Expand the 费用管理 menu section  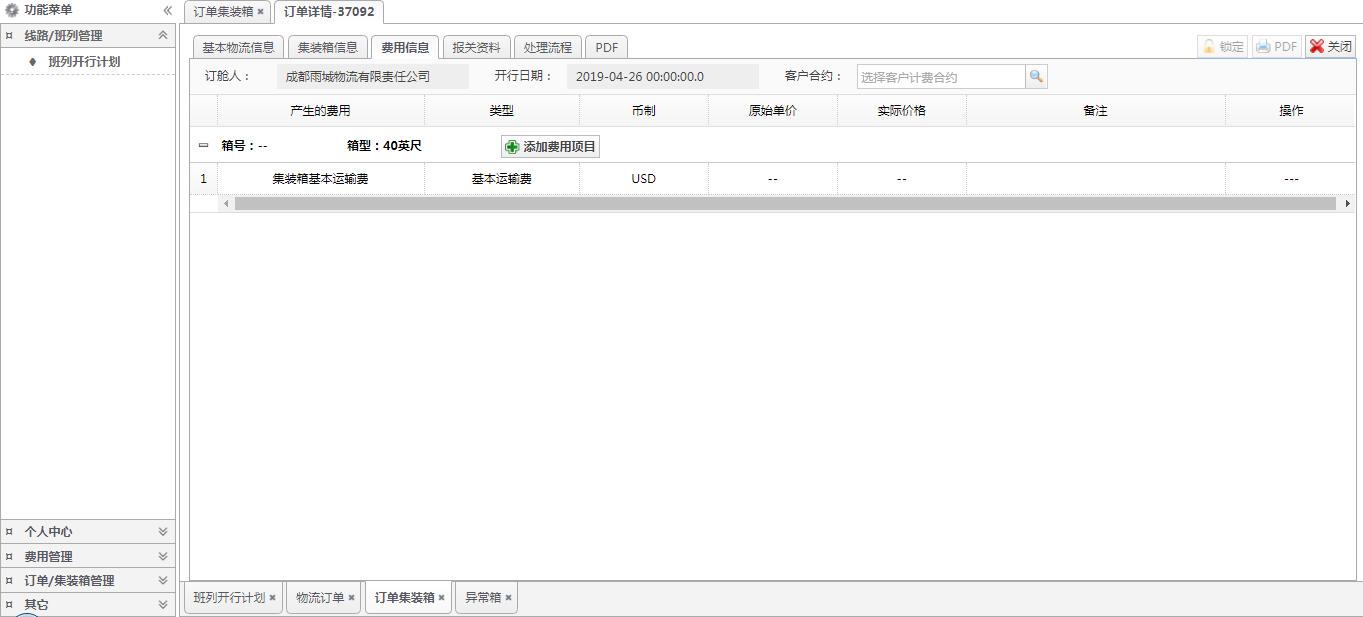click(163, 556)
